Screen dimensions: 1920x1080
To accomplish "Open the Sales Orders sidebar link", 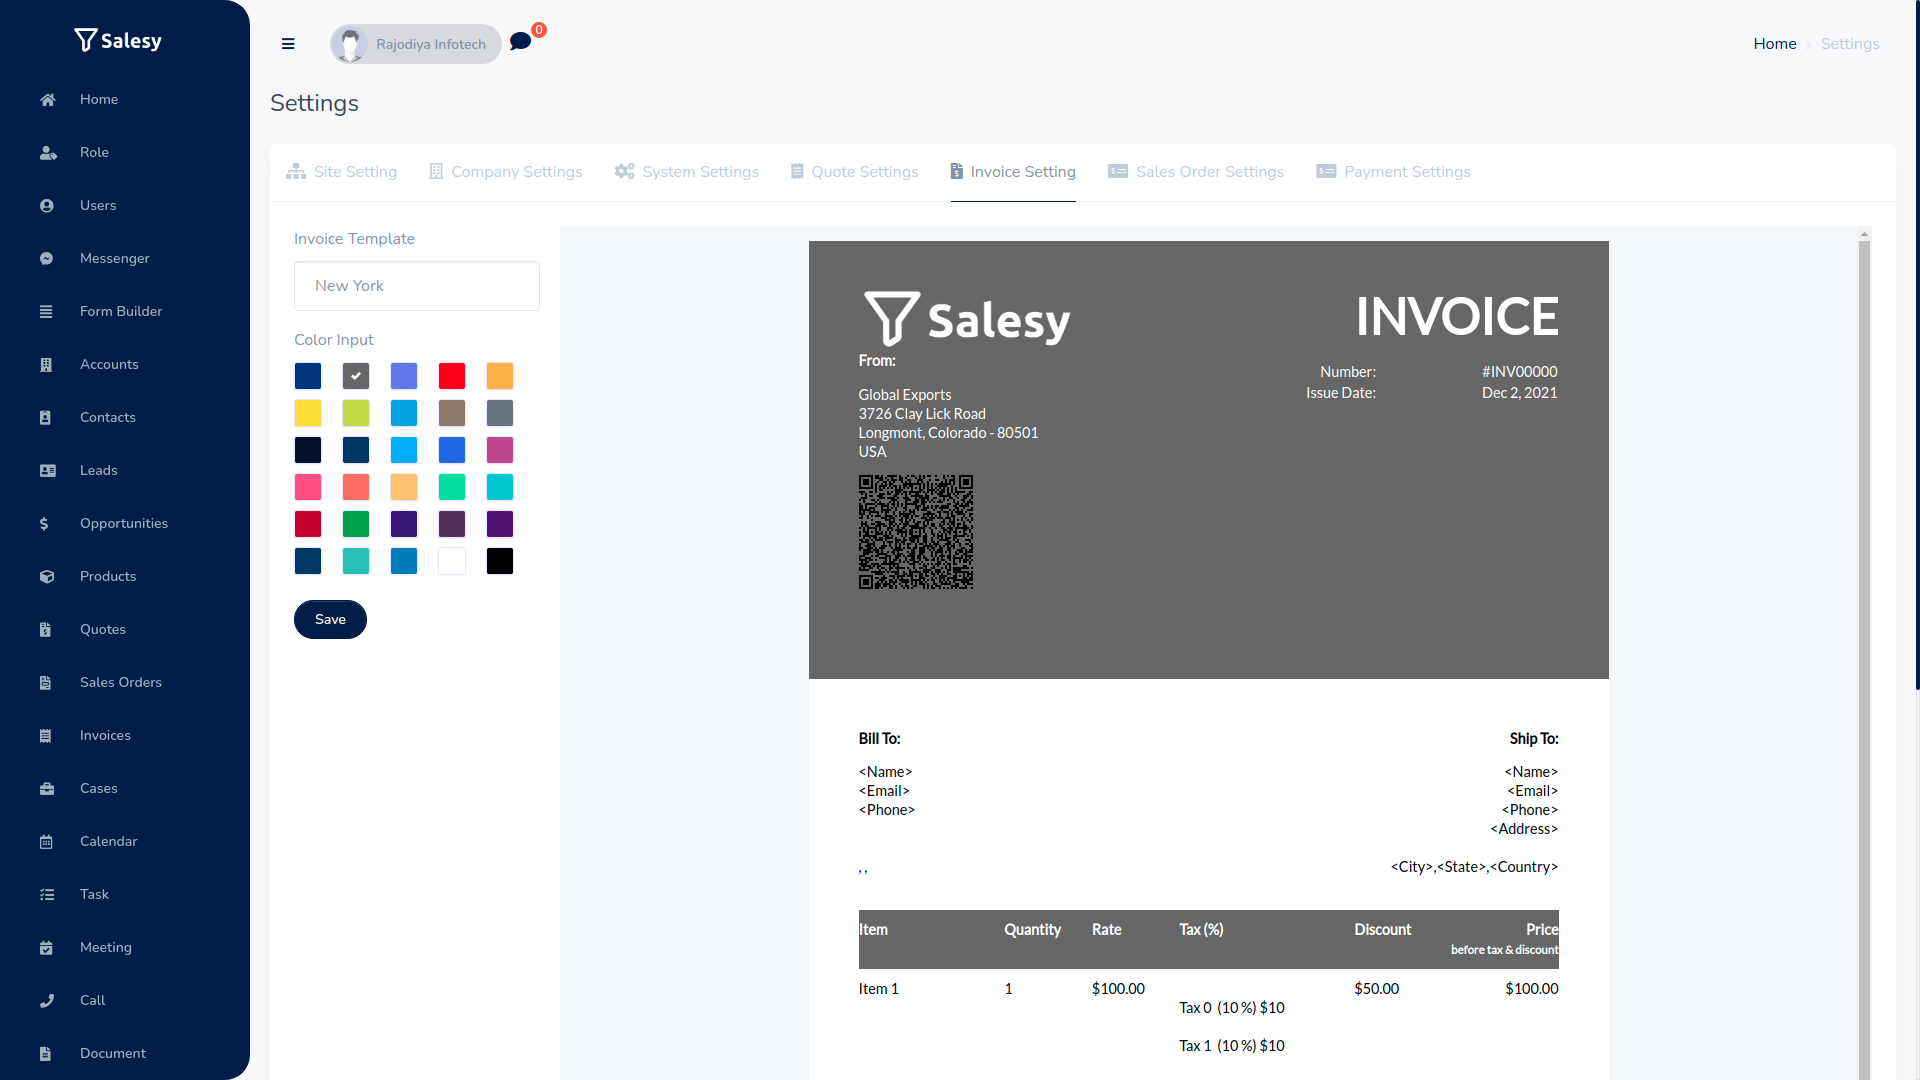I will pos(121,682).
